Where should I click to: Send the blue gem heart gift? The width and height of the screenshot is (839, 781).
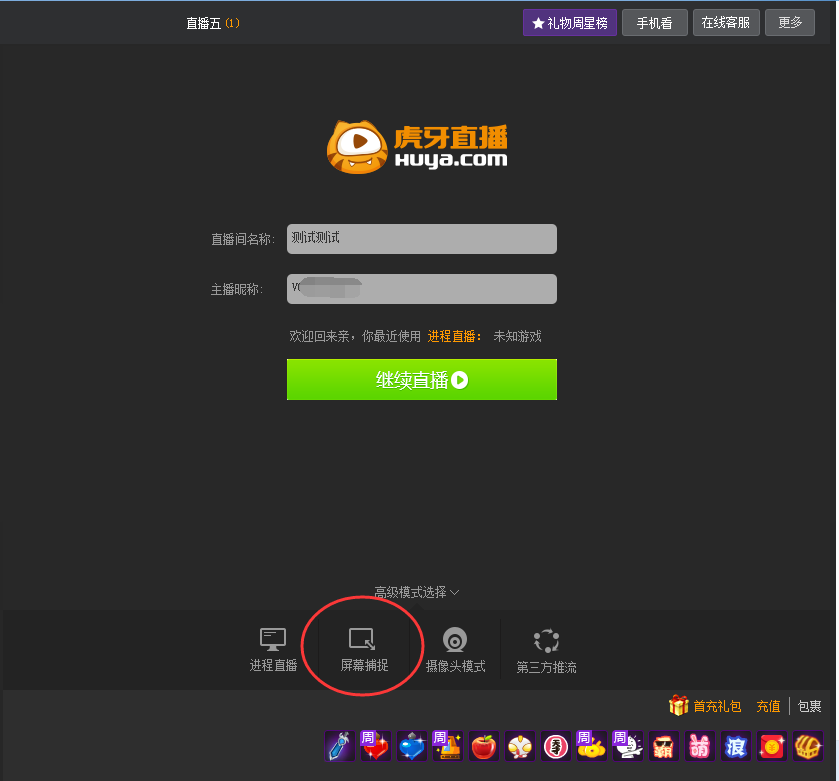(x=411, y=746)
